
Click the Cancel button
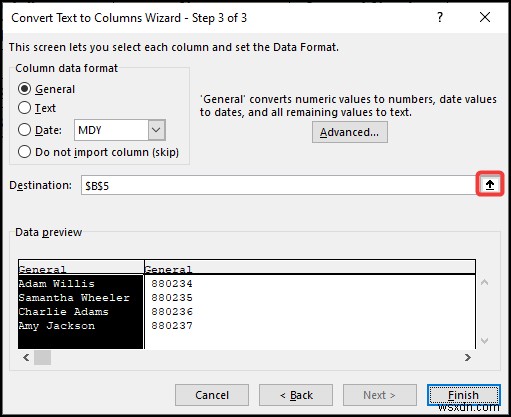point(212,395)
